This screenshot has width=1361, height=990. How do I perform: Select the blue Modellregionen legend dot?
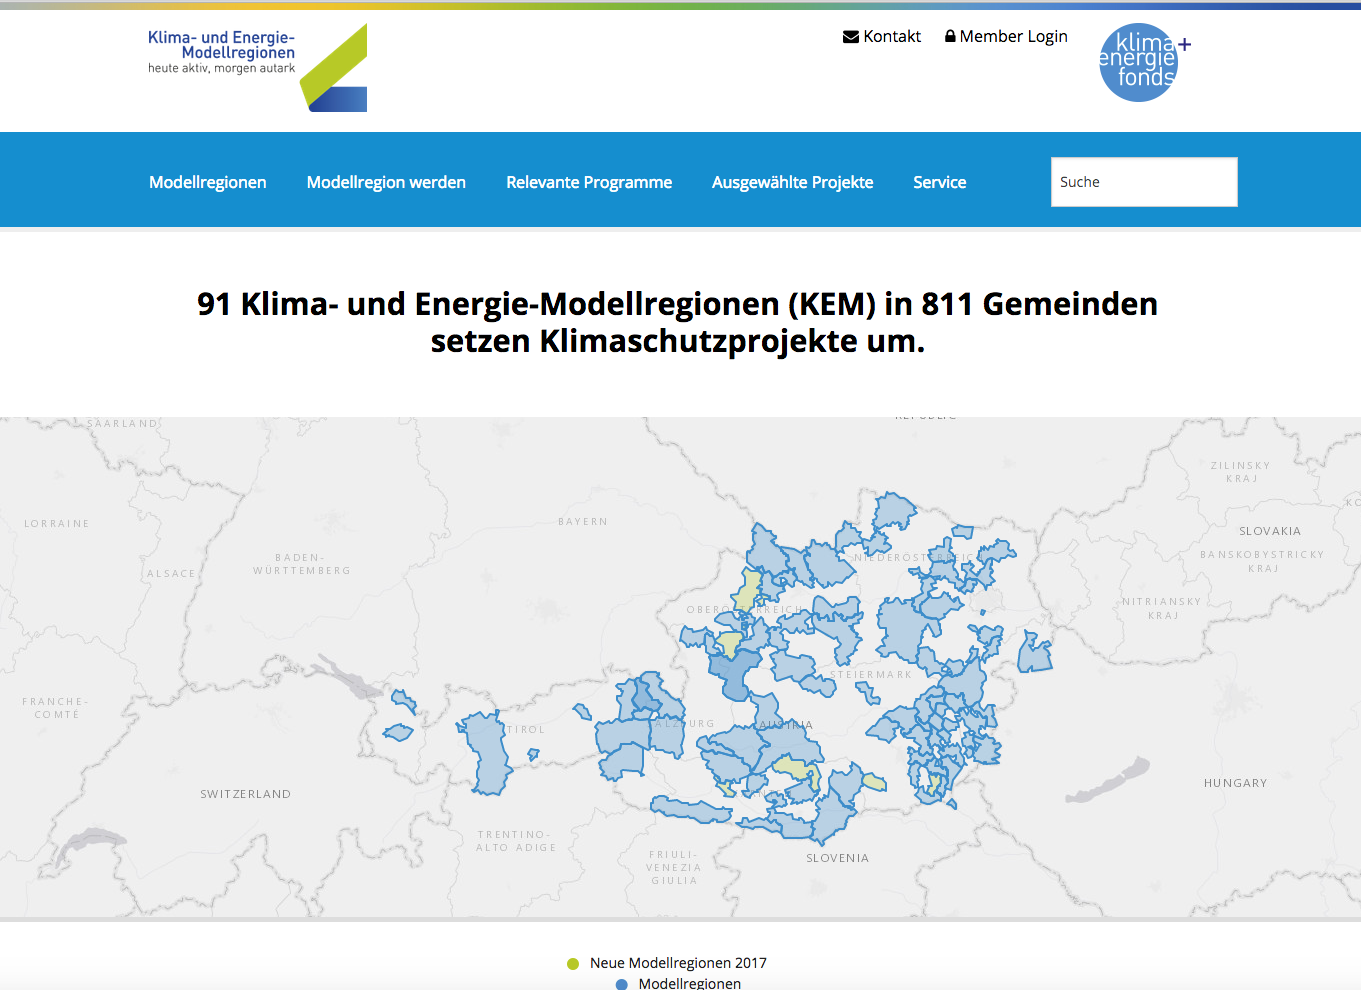(621, 984)
